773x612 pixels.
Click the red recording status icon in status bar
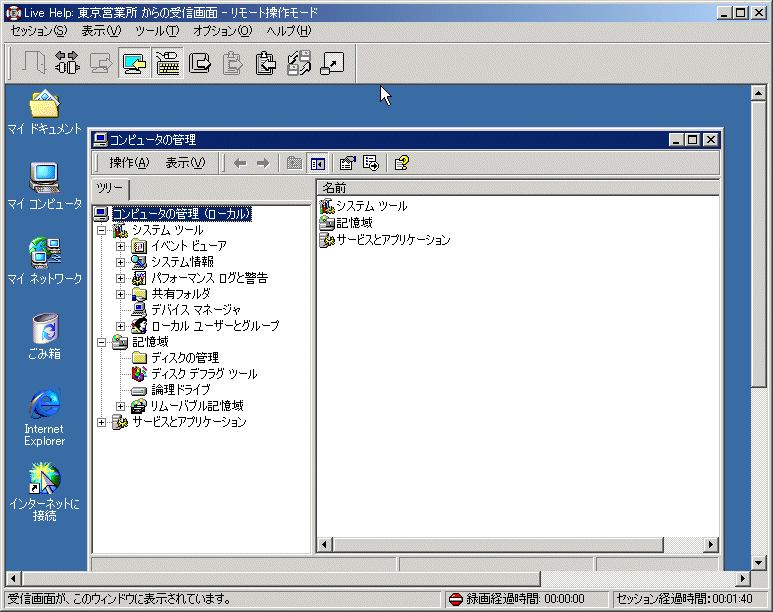point(456,599)
